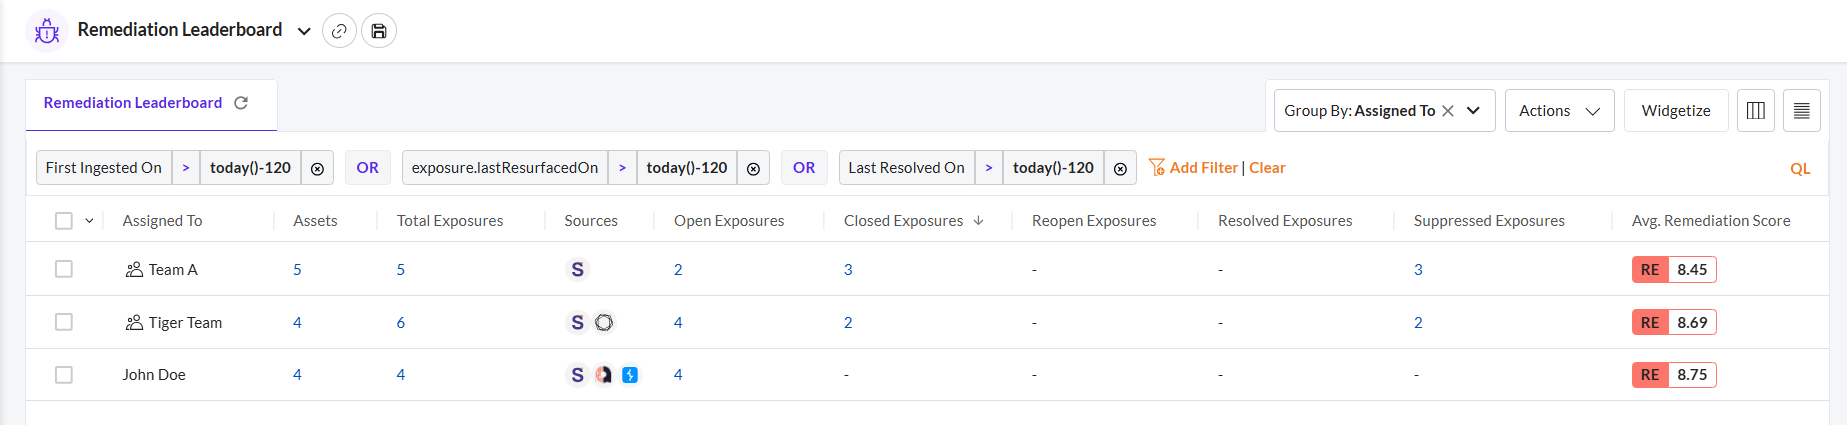Click the RE badge for Tiger Team score

click(x=1650, y=323)
